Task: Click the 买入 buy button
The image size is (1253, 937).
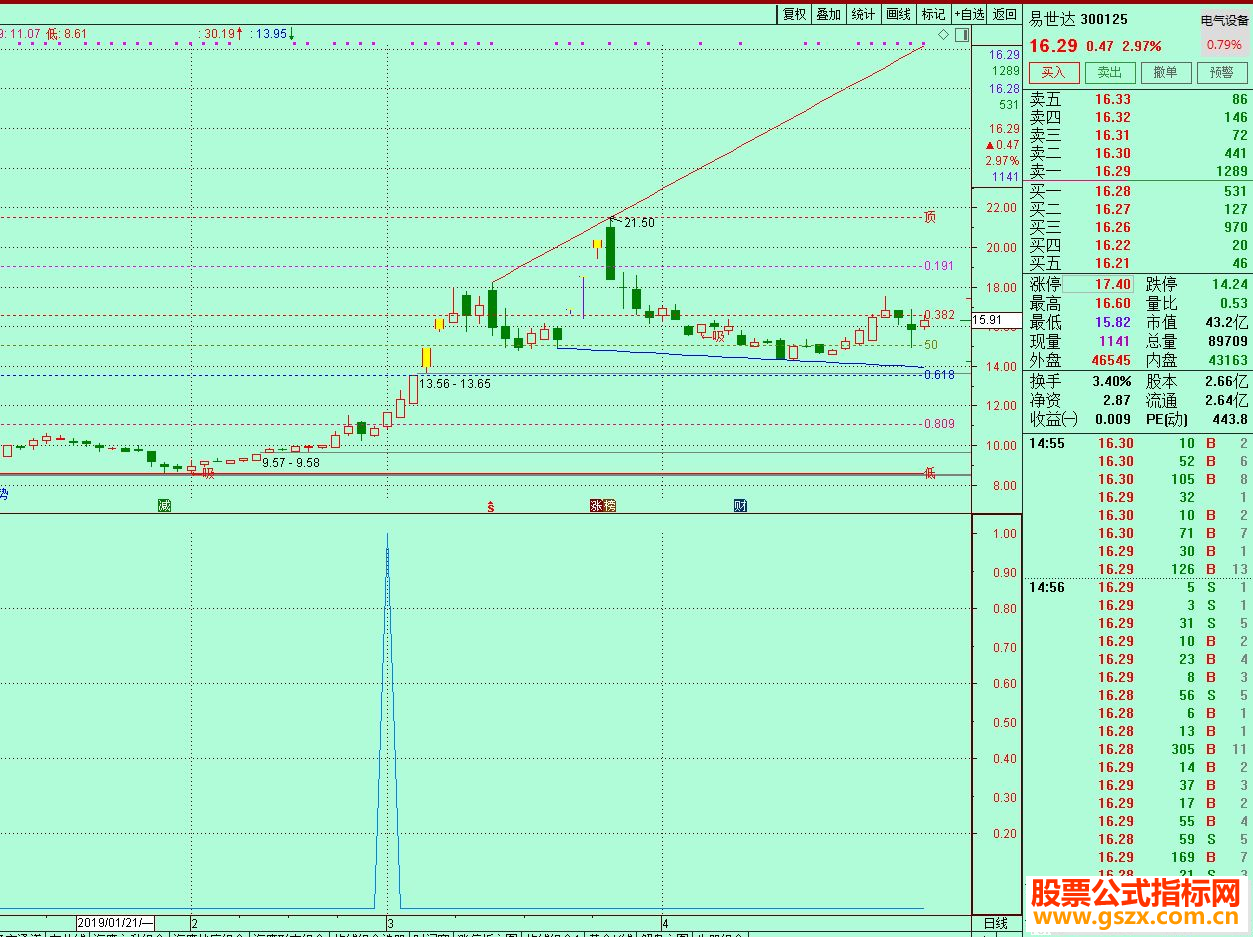Action: point(1054,73)
